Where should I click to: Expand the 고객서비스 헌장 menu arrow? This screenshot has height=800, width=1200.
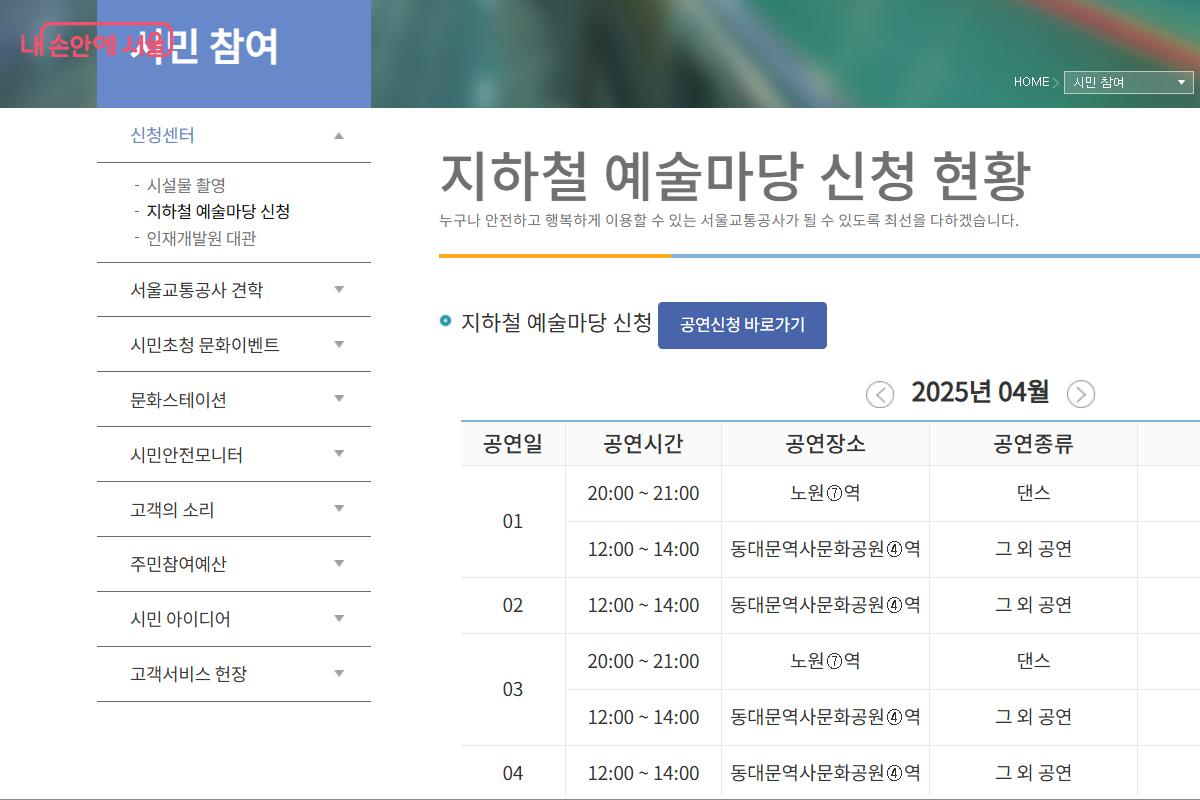click(339, 674)
